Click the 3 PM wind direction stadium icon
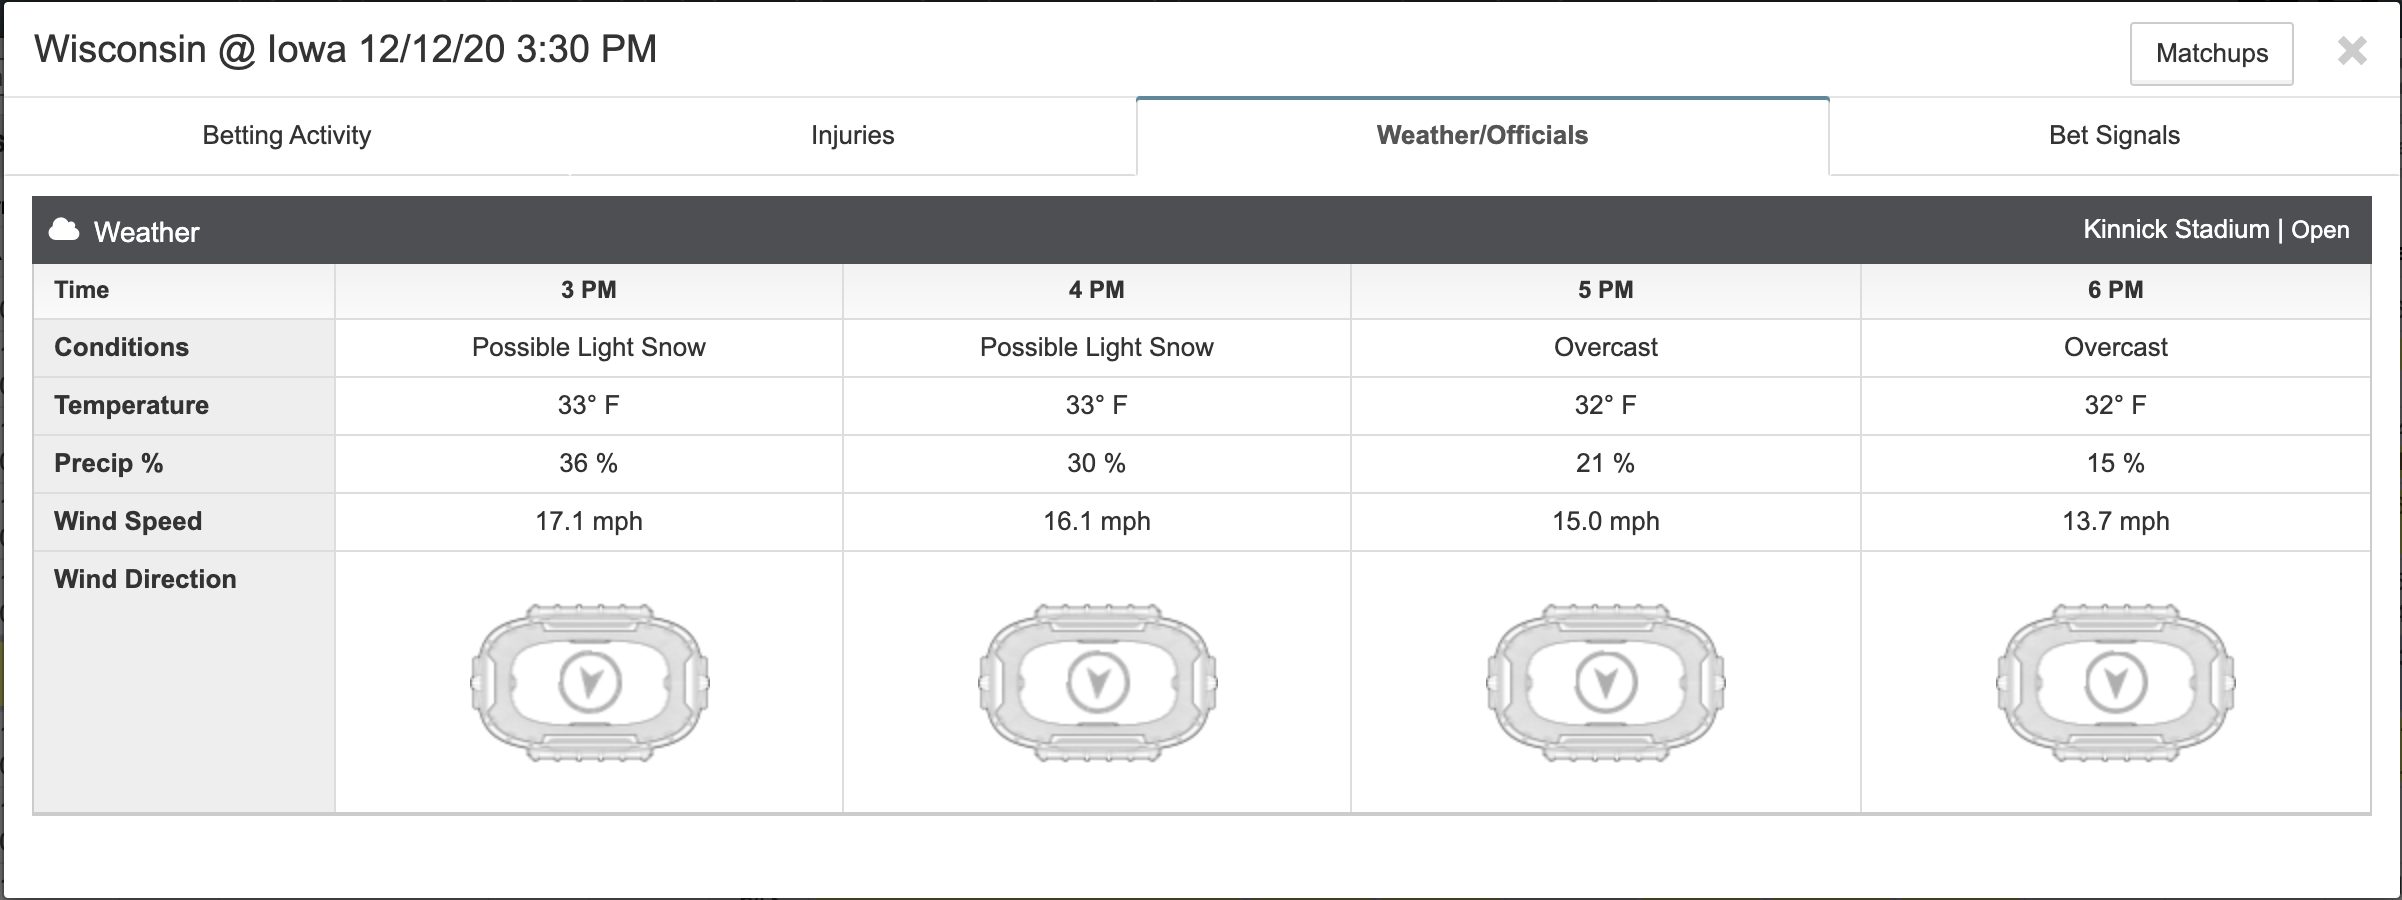Screen dimensions: 2402x900 pyautogui.click(x=590, y=683)
